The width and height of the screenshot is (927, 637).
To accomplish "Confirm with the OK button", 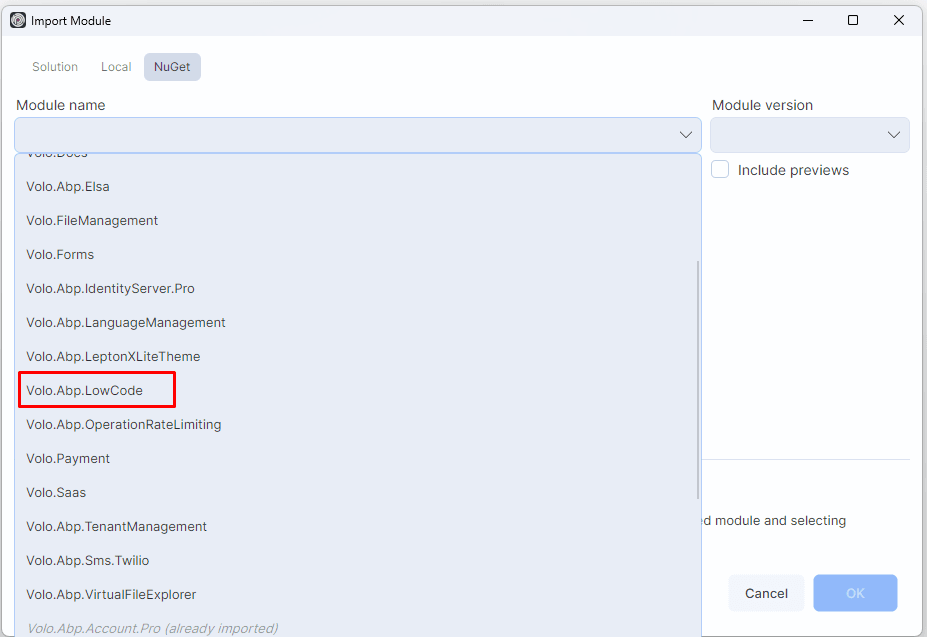I will pyautogui.click(x=855, y=593).
